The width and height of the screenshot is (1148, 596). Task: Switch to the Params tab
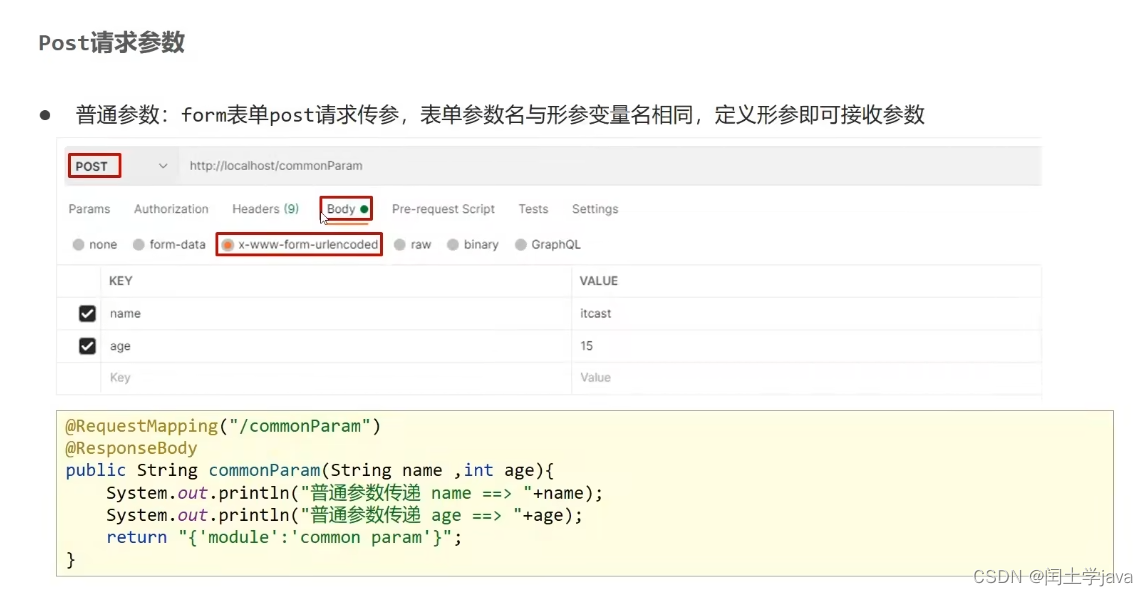(89, 209)
